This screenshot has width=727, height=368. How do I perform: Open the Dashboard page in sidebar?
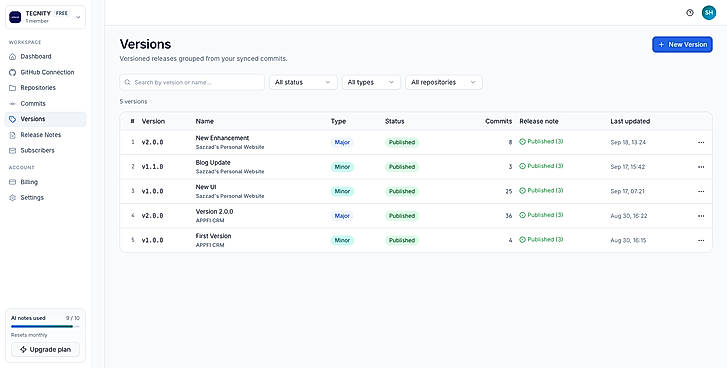36,57
